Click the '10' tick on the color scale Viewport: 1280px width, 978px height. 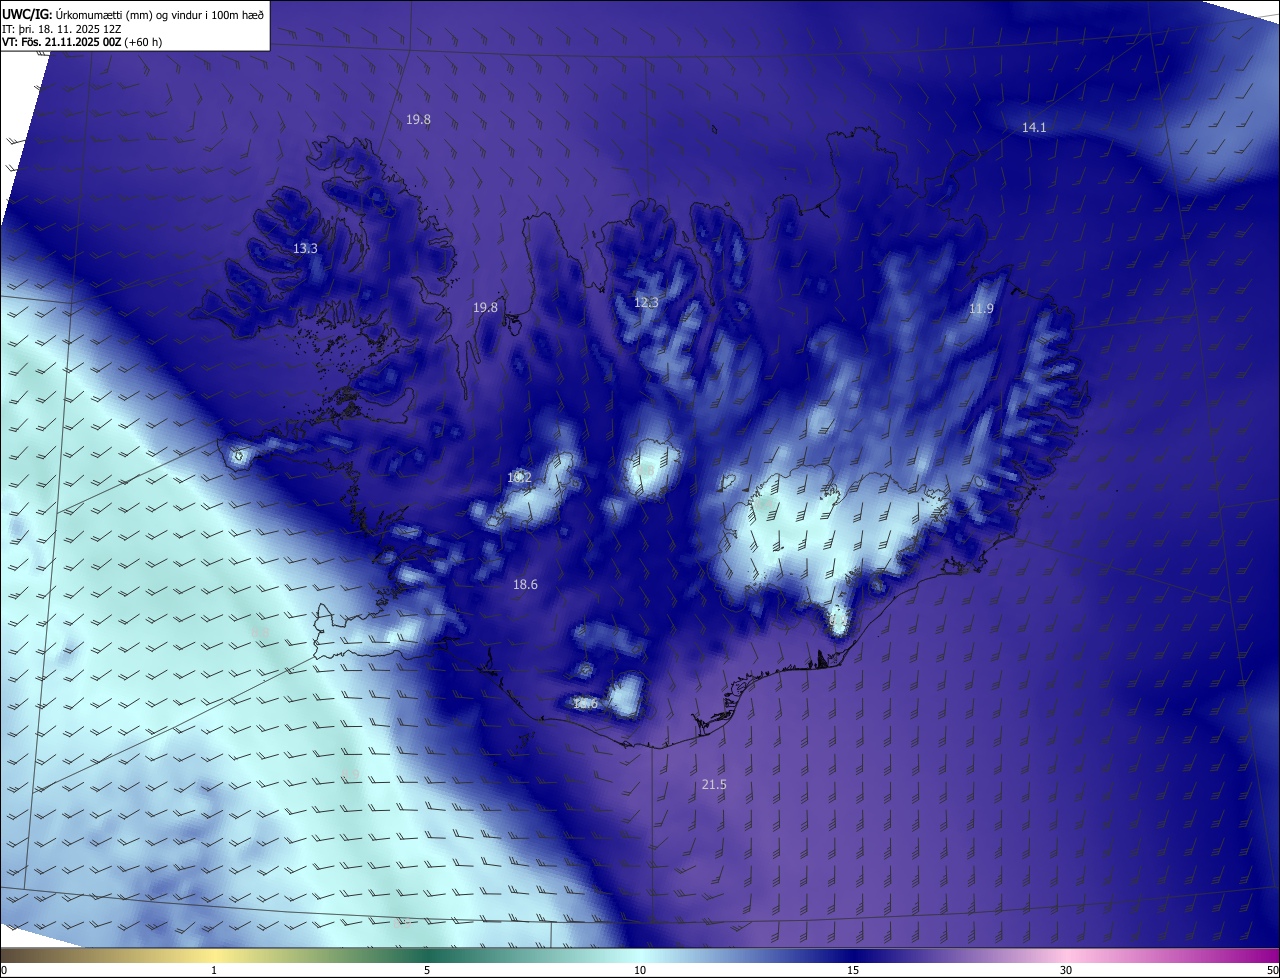pos(640,970)
